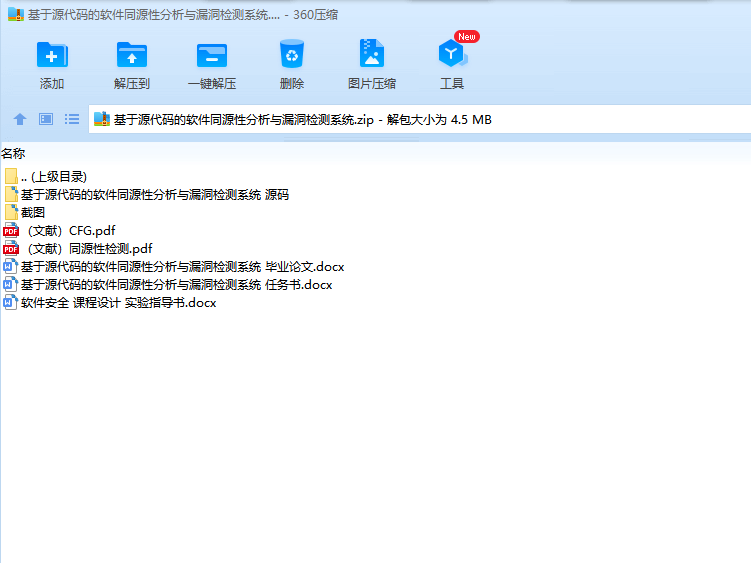Viewport: 751px width, 563px height.
Task: Switch to the thumbnail view icon
Action: pyautogui.click(x=46, y=119)
